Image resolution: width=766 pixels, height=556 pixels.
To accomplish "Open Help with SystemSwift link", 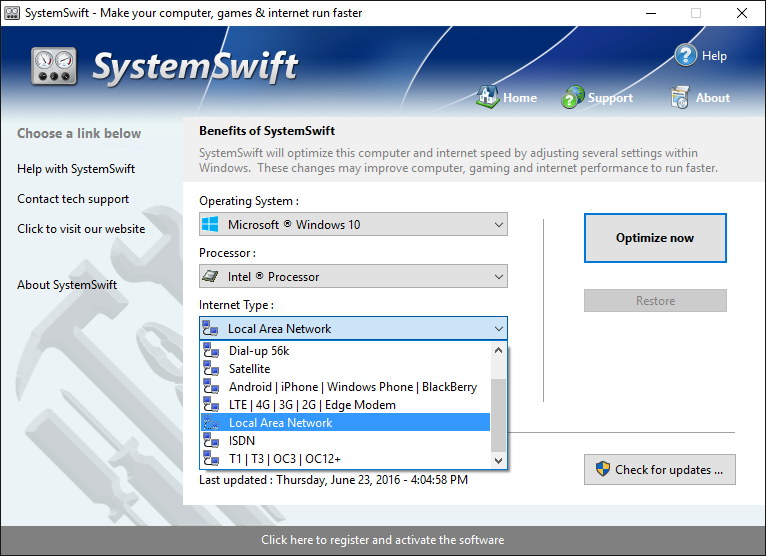I will coord(76,169).
